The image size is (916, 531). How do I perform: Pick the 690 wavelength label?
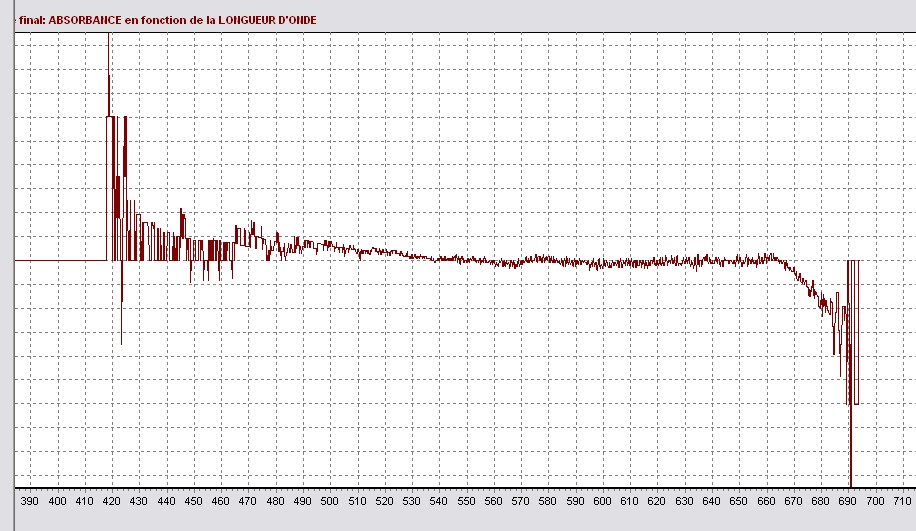point(847,501)
